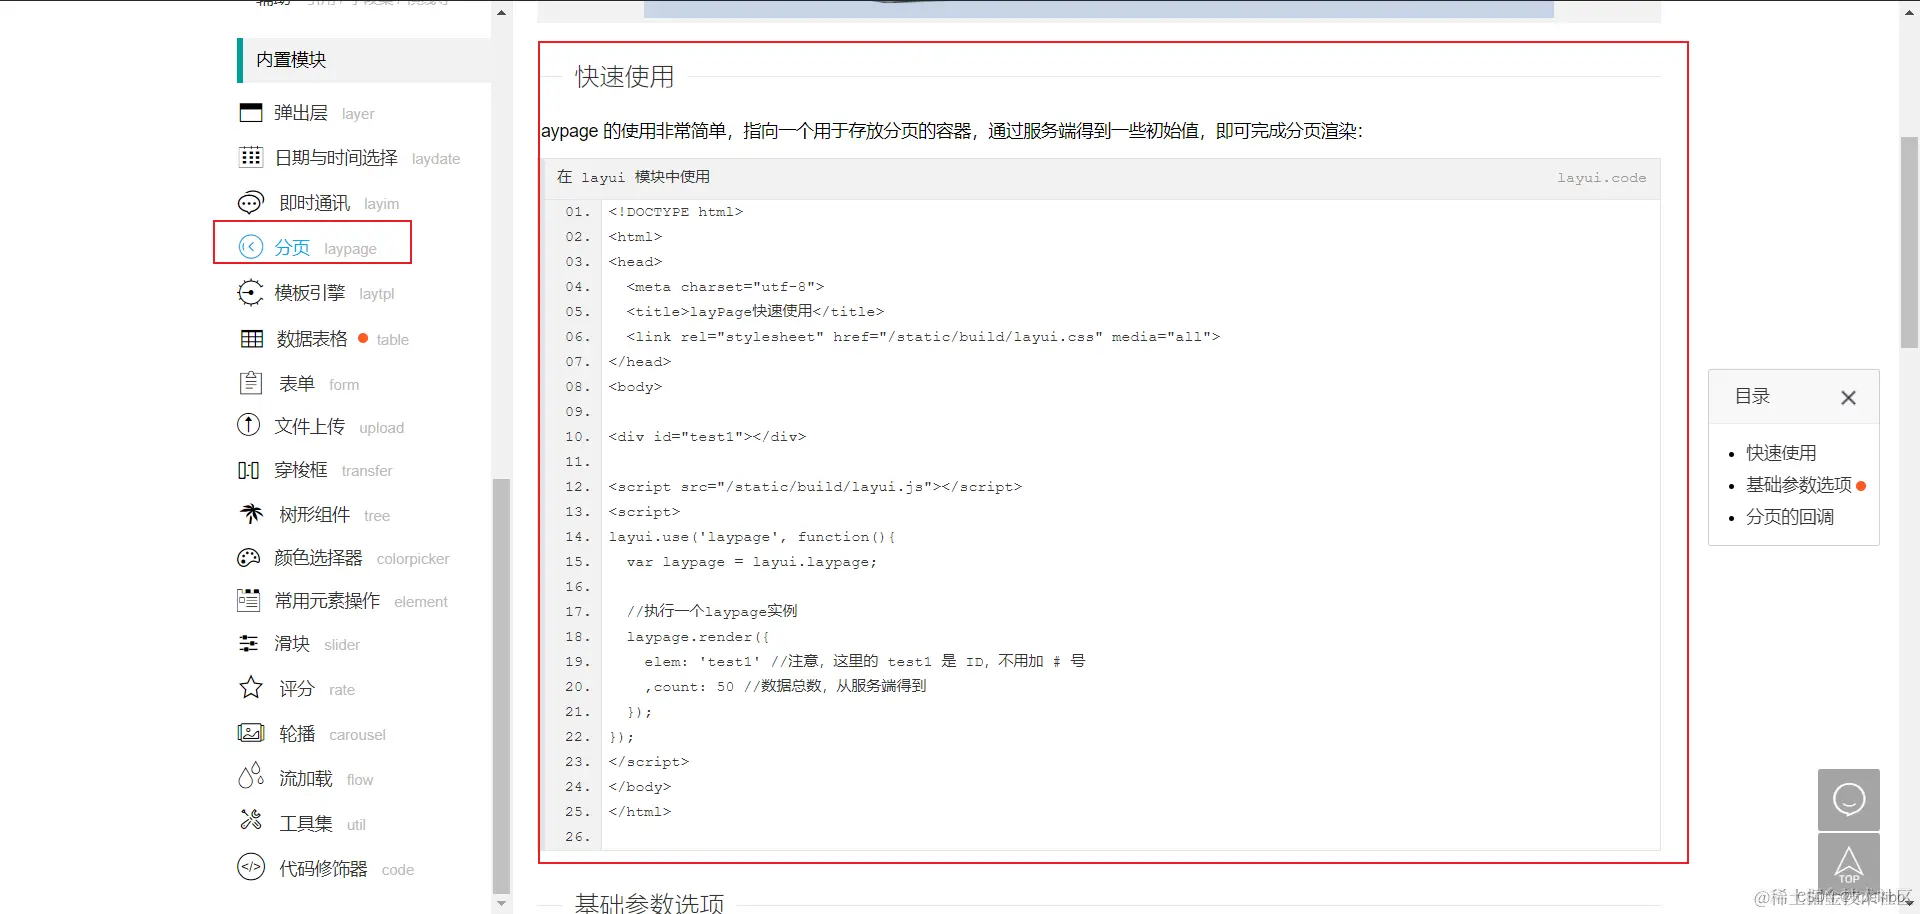Open the 分页的回调 directory entry

tap(1790, 517)
